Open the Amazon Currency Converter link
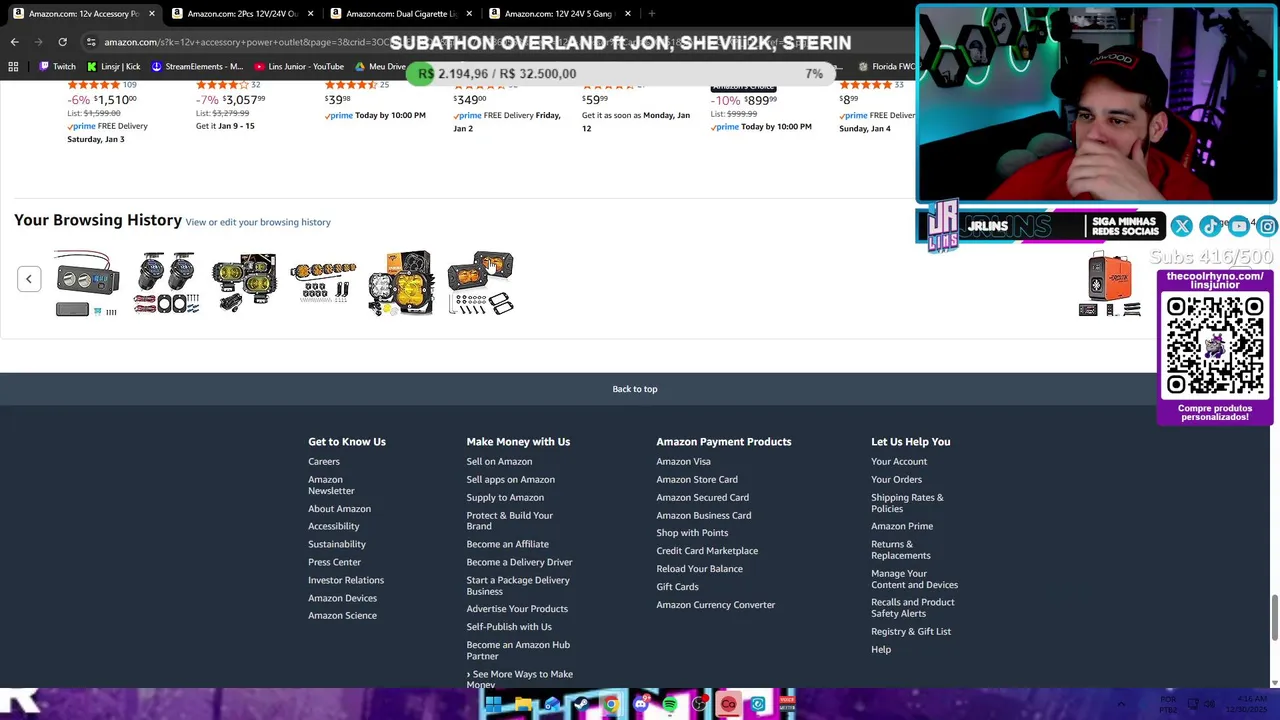This screenshot has width=1280, height=720. [x=715, y=605]
